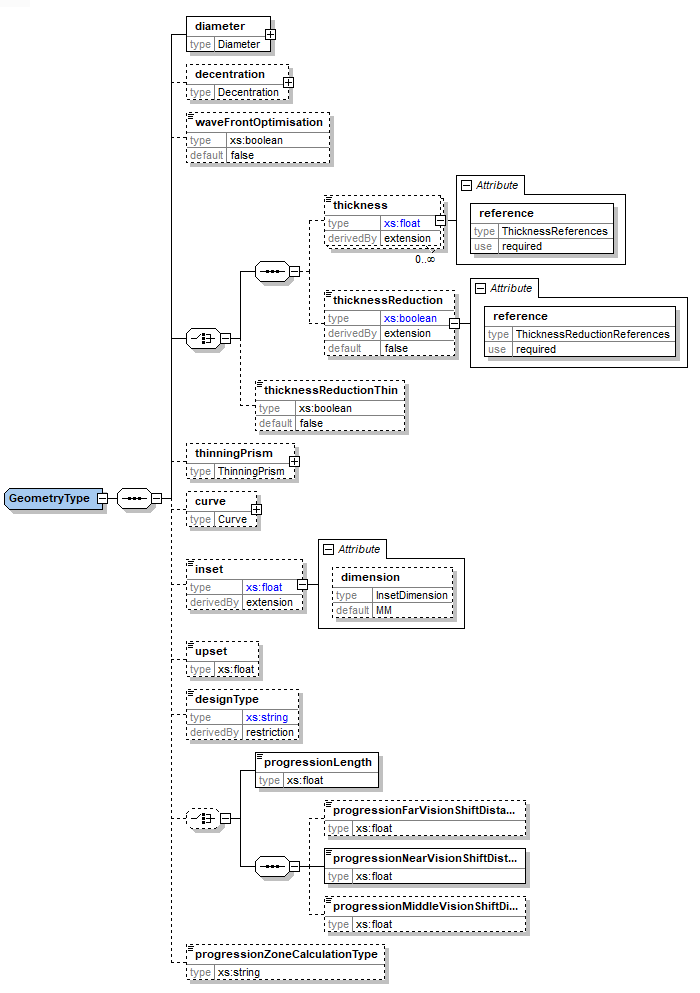Select the thicknessReductionThin element
The image size is (700, 993).
click(x=330, y=390)
